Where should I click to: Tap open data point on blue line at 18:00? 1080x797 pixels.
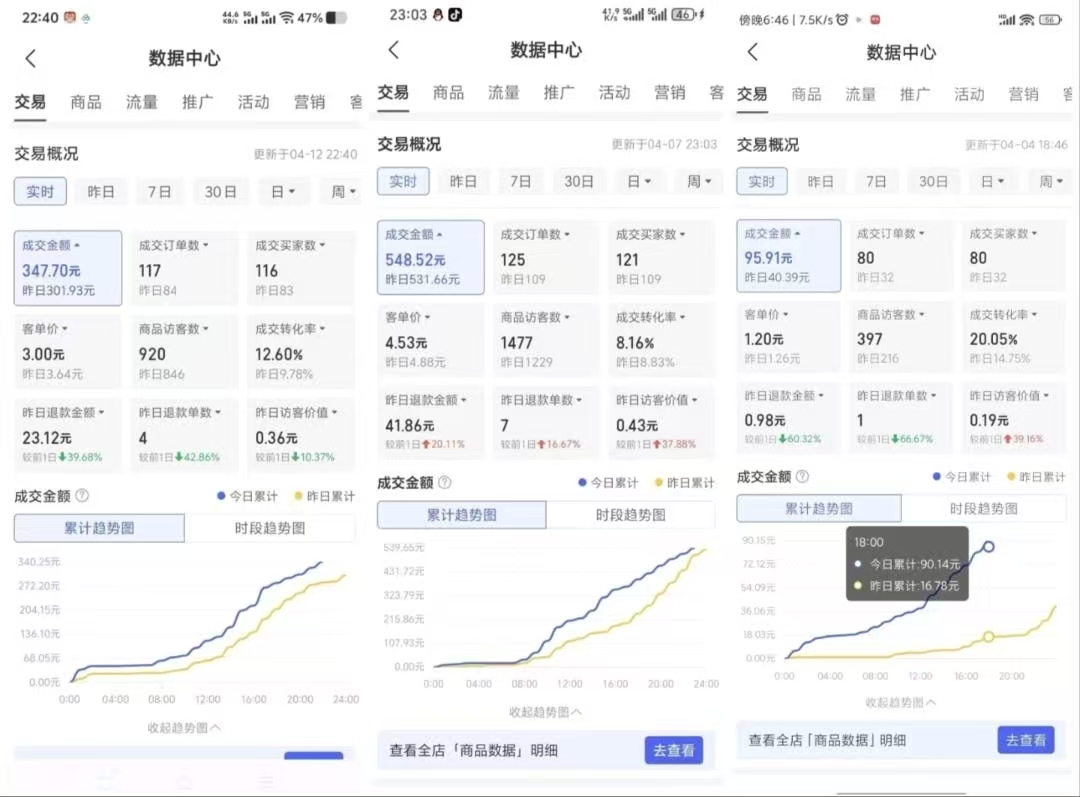(x=988, y=546)
